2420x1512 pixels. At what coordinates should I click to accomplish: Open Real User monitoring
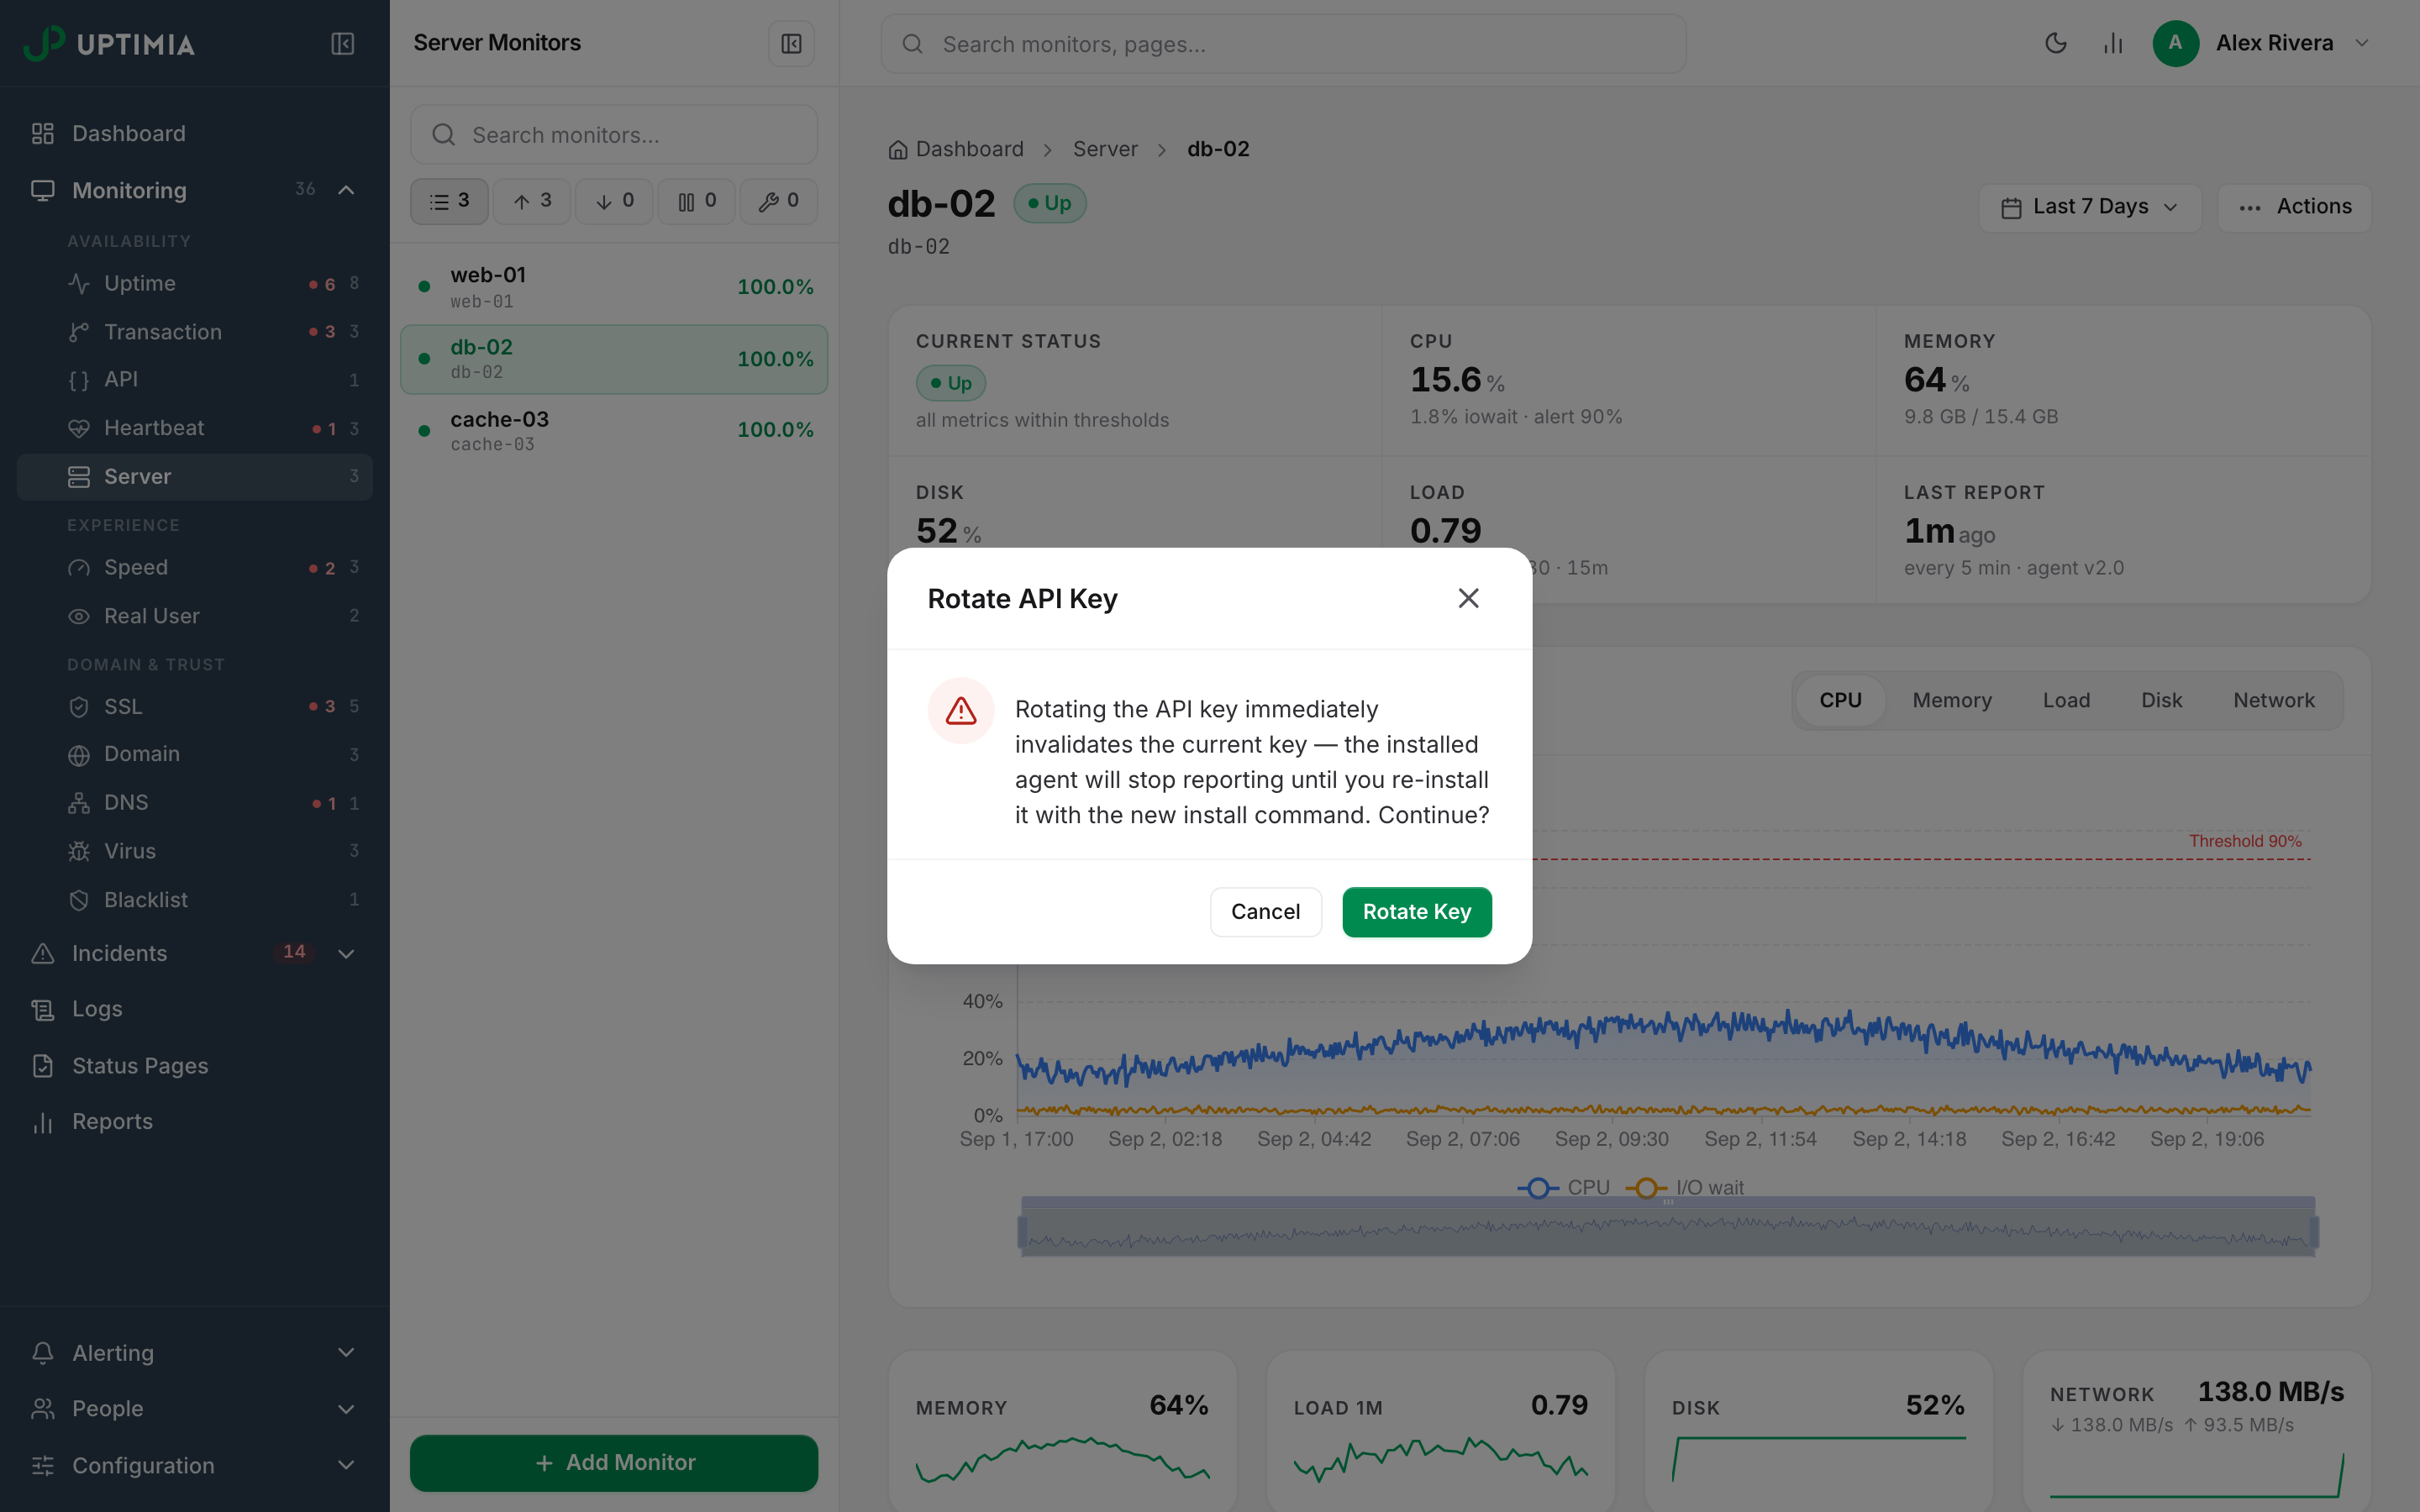195,615
